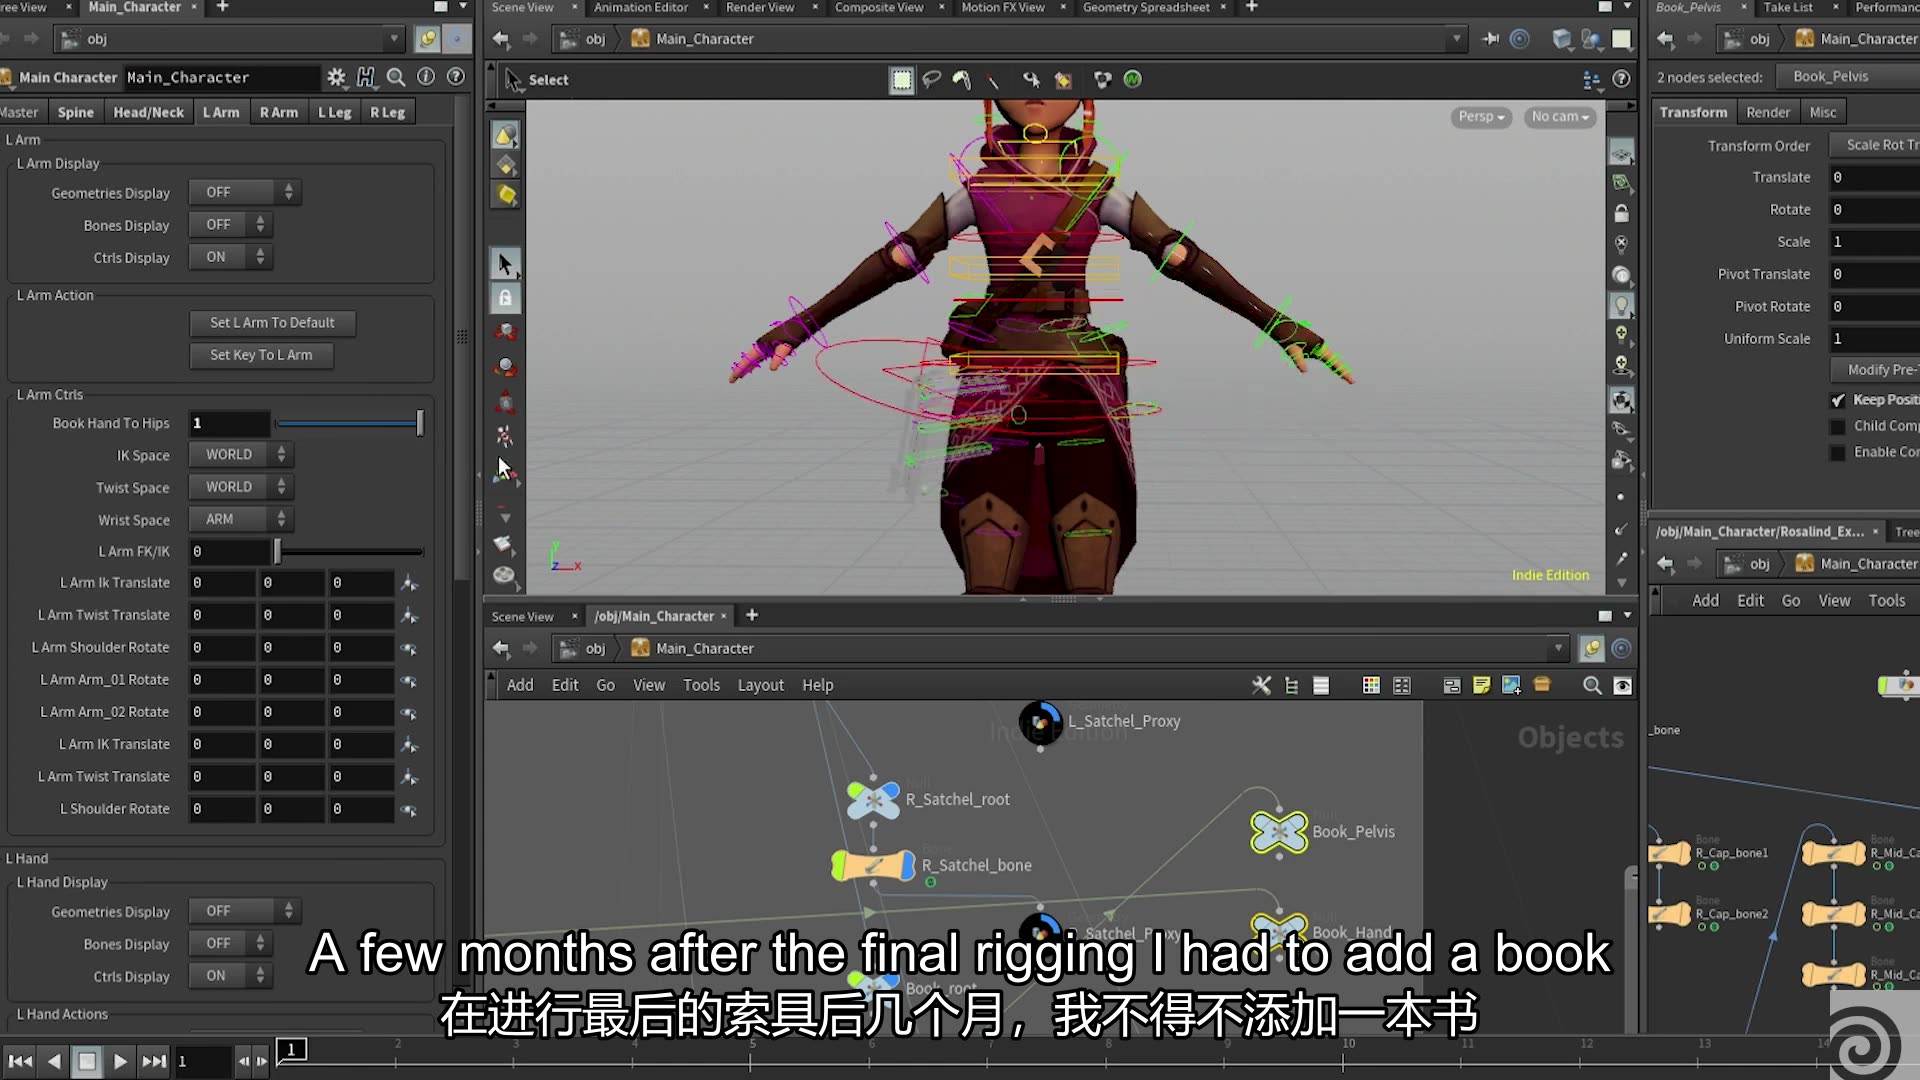Image resolution: width=1920 pixels, height=1080 pixels.
Task: Open the Layout menu in network editor
Action: tap(760, 685)
